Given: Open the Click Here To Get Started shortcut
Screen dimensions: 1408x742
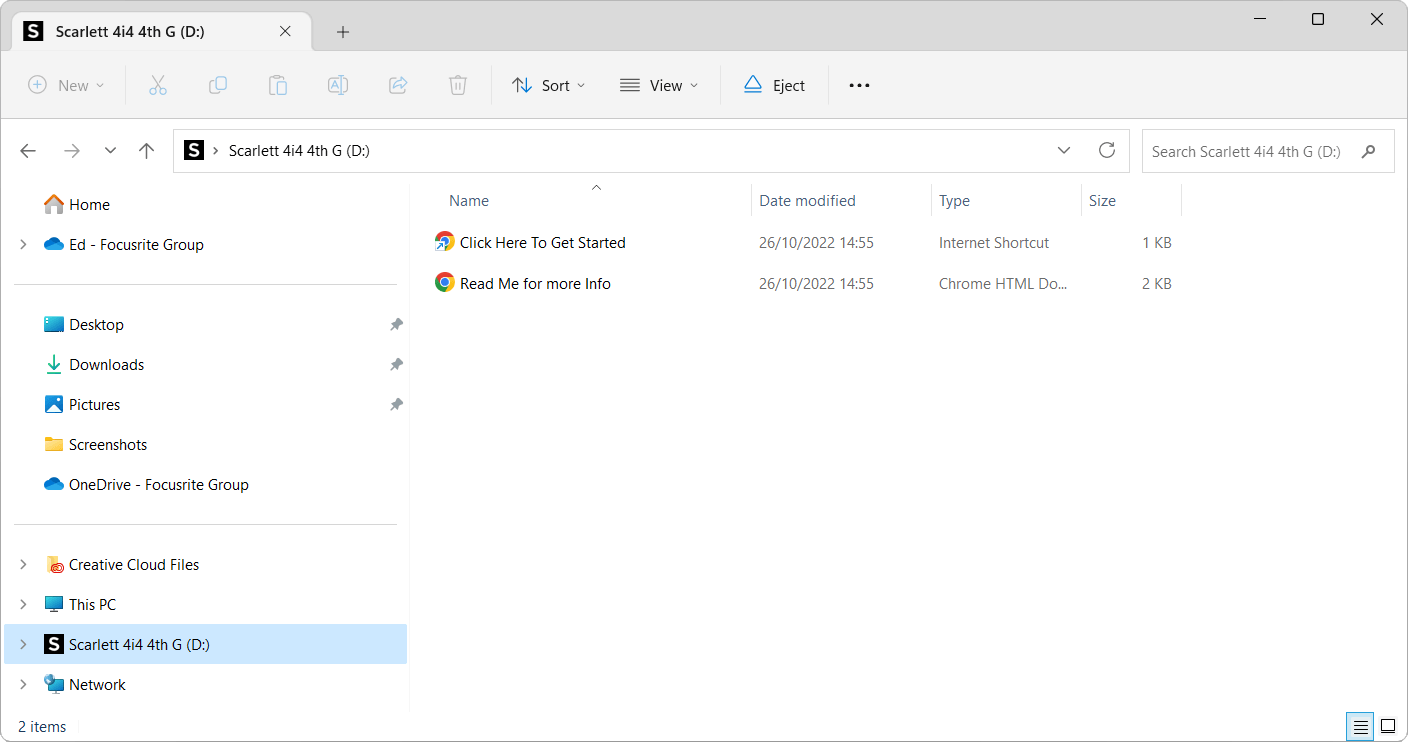Looking at the screenshot, I should coord(541,242).
